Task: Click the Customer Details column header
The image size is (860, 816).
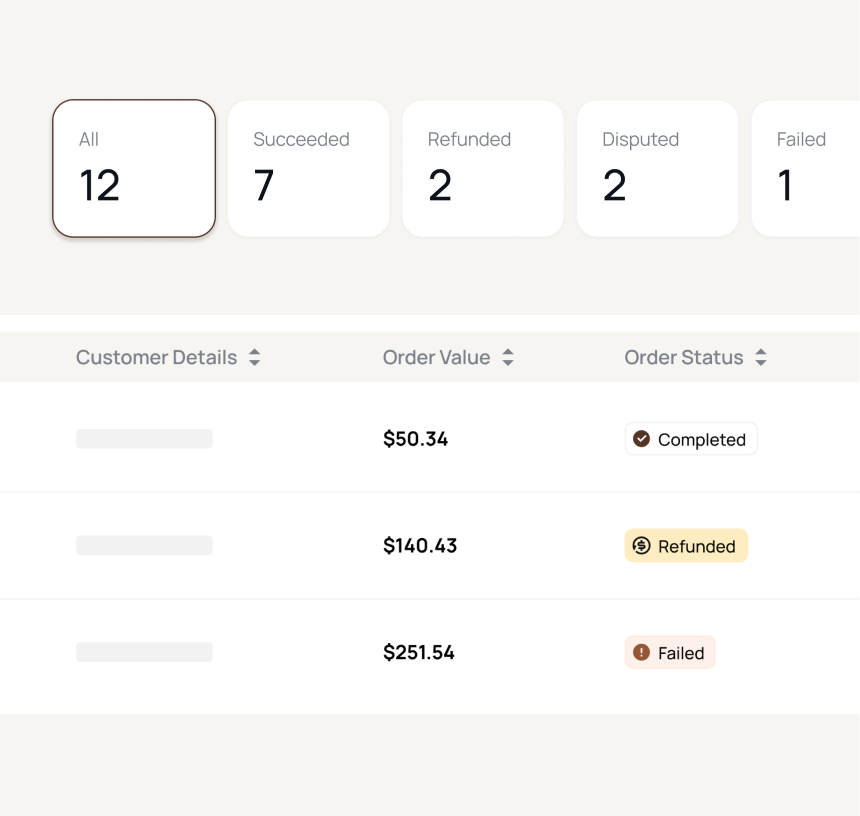Action: 157,357
